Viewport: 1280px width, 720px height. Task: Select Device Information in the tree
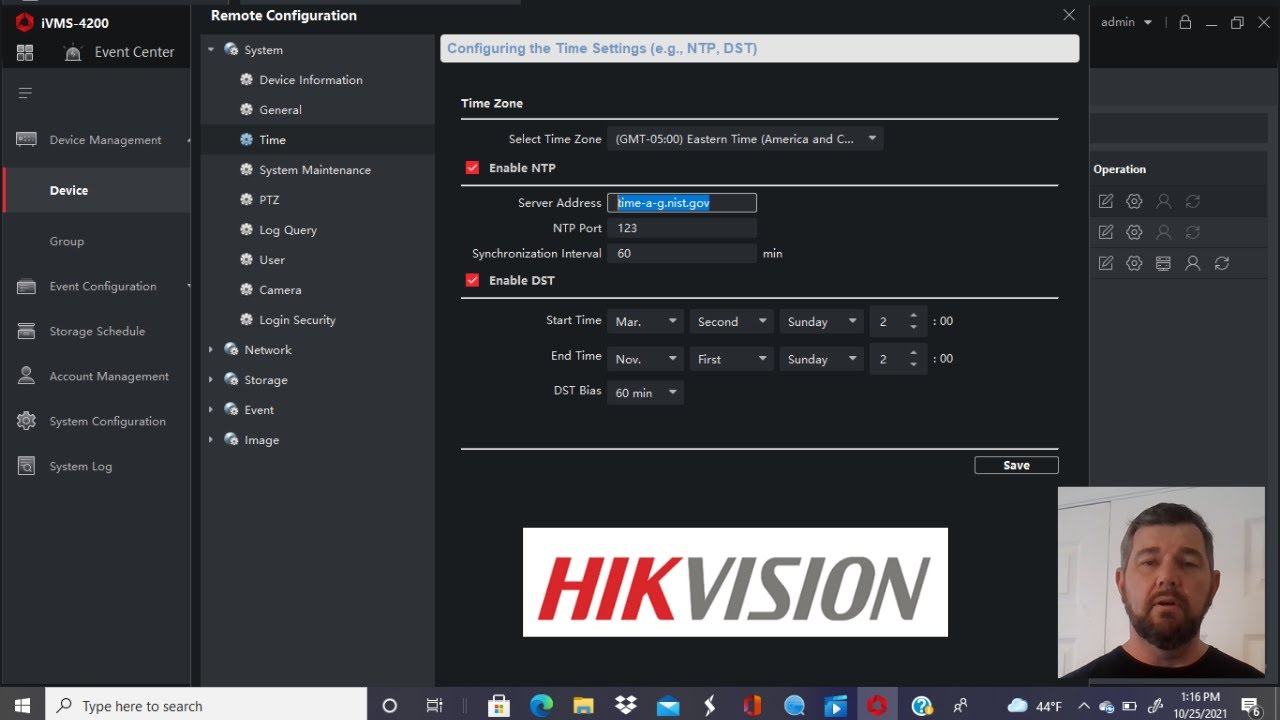[311, 80]
